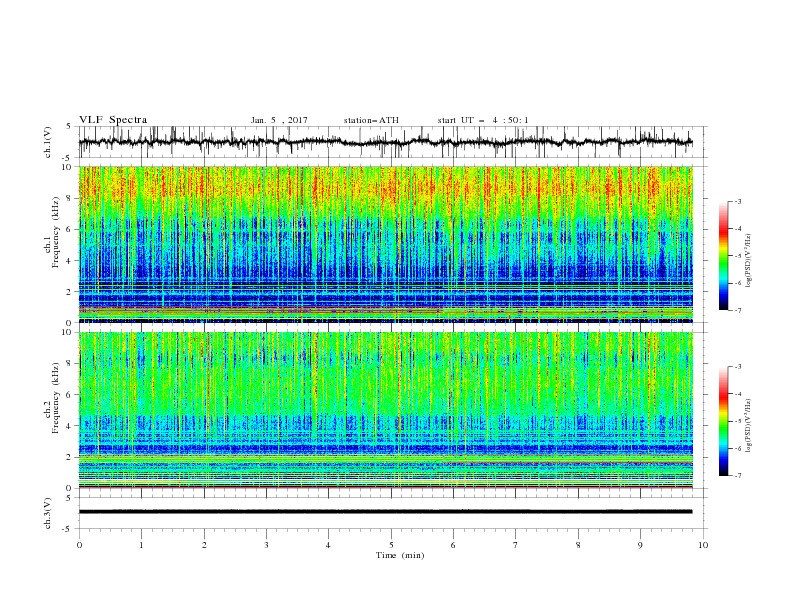Click the ch.3 voltage waveform trace

(x=385, y=512)
